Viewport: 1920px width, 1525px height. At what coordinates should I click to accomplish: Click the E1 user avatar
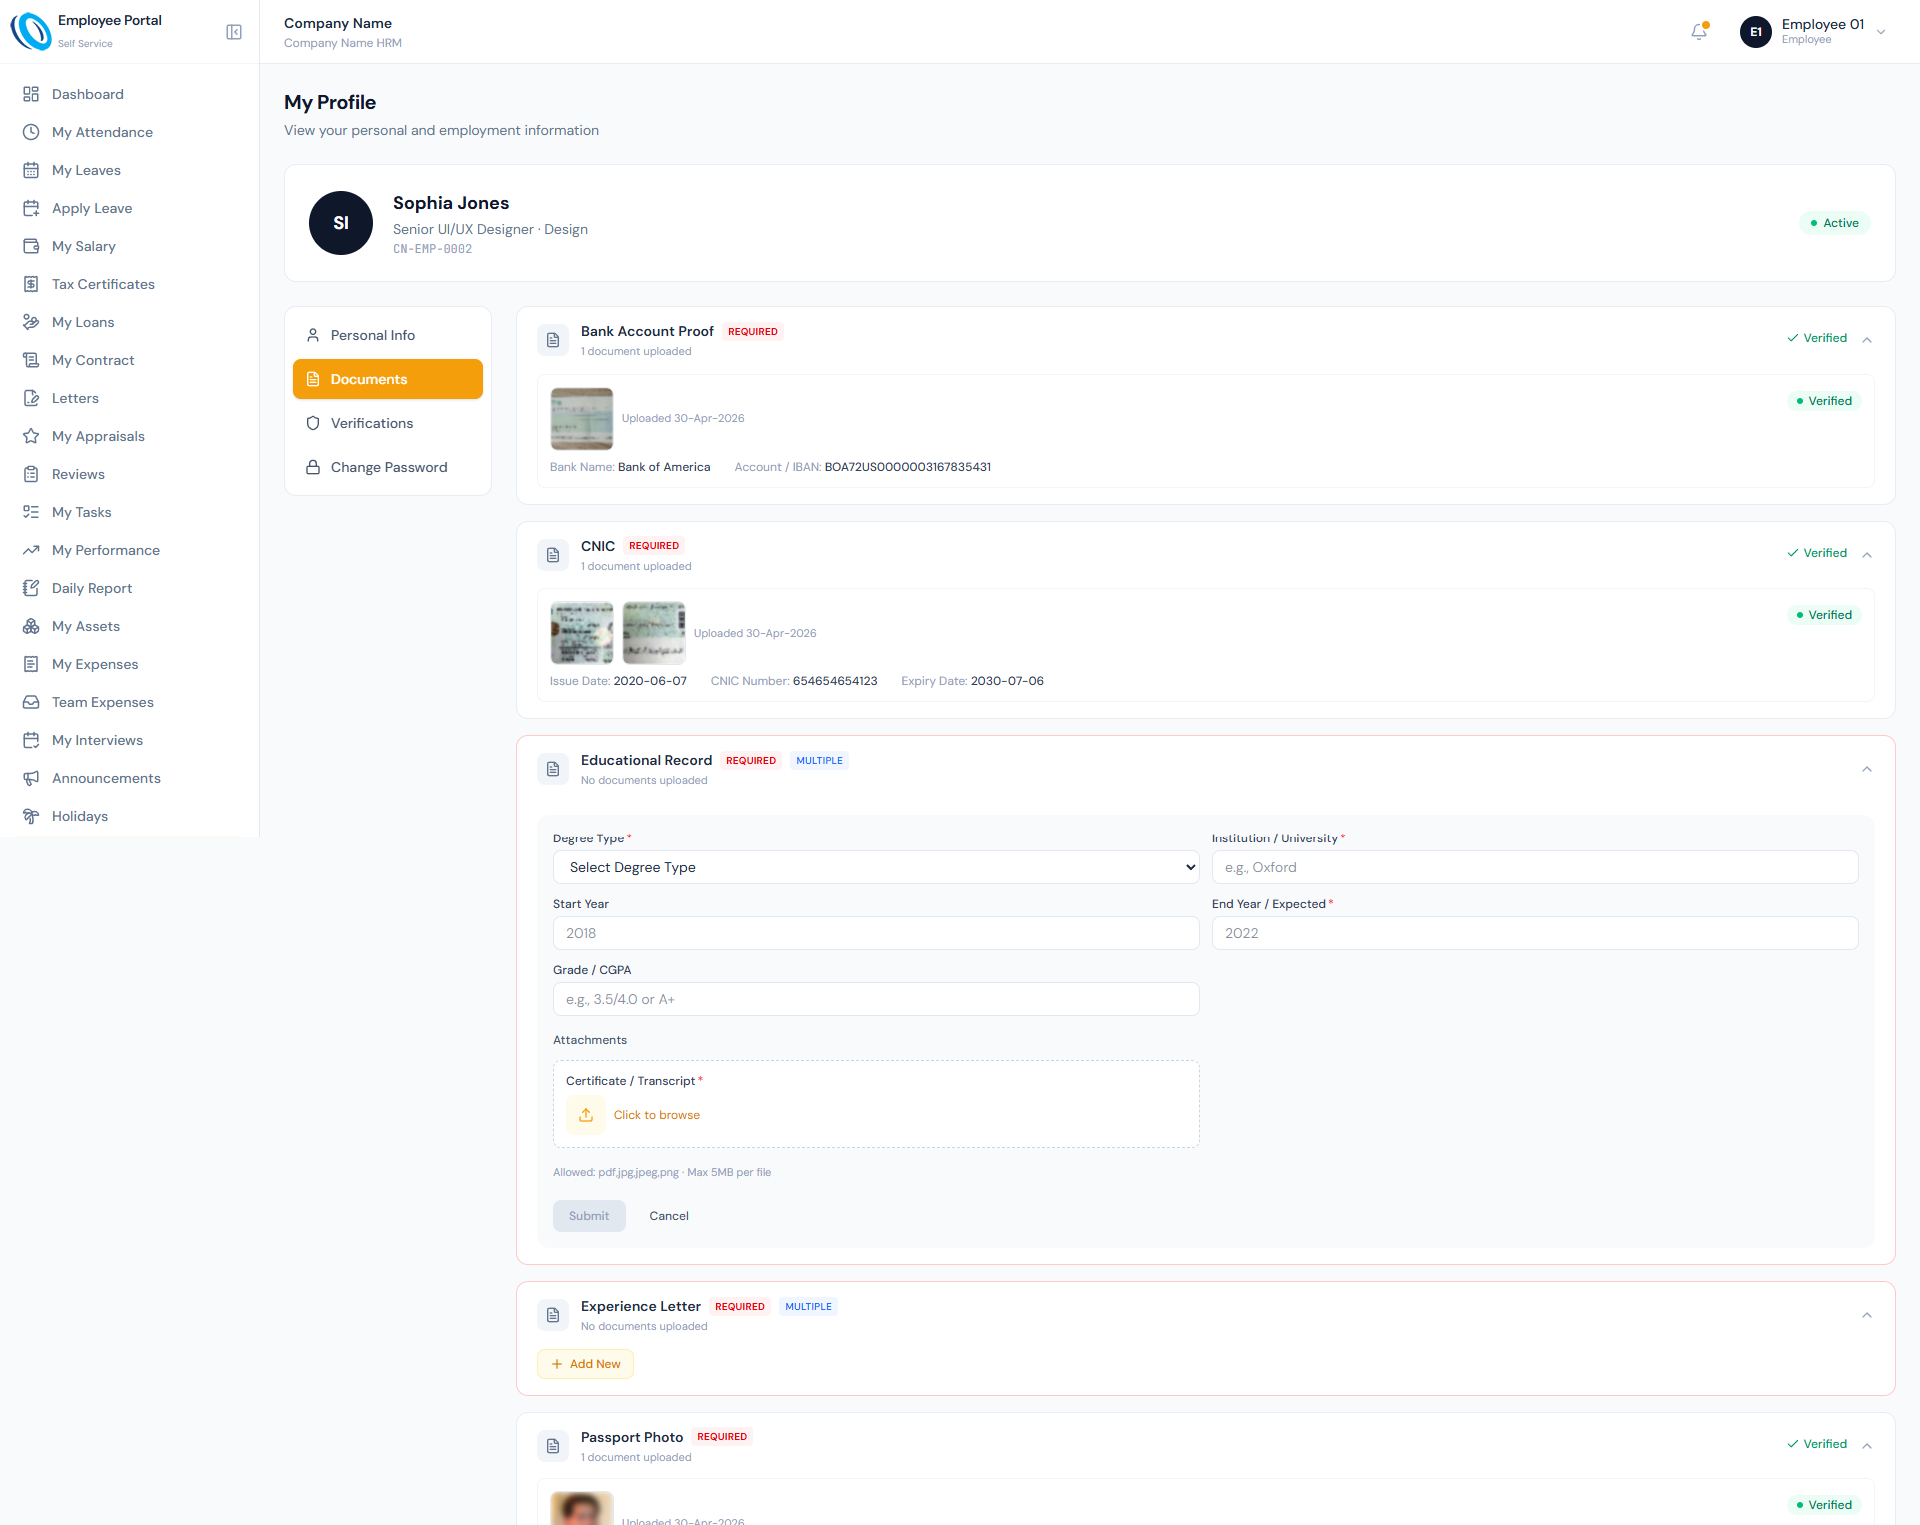[1756, 32]
